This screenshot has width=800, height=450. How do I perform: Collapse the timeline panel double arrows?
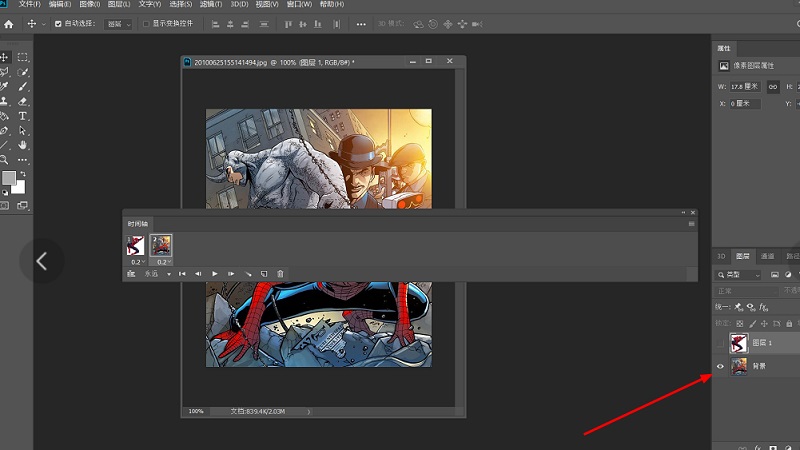(683, 212)
